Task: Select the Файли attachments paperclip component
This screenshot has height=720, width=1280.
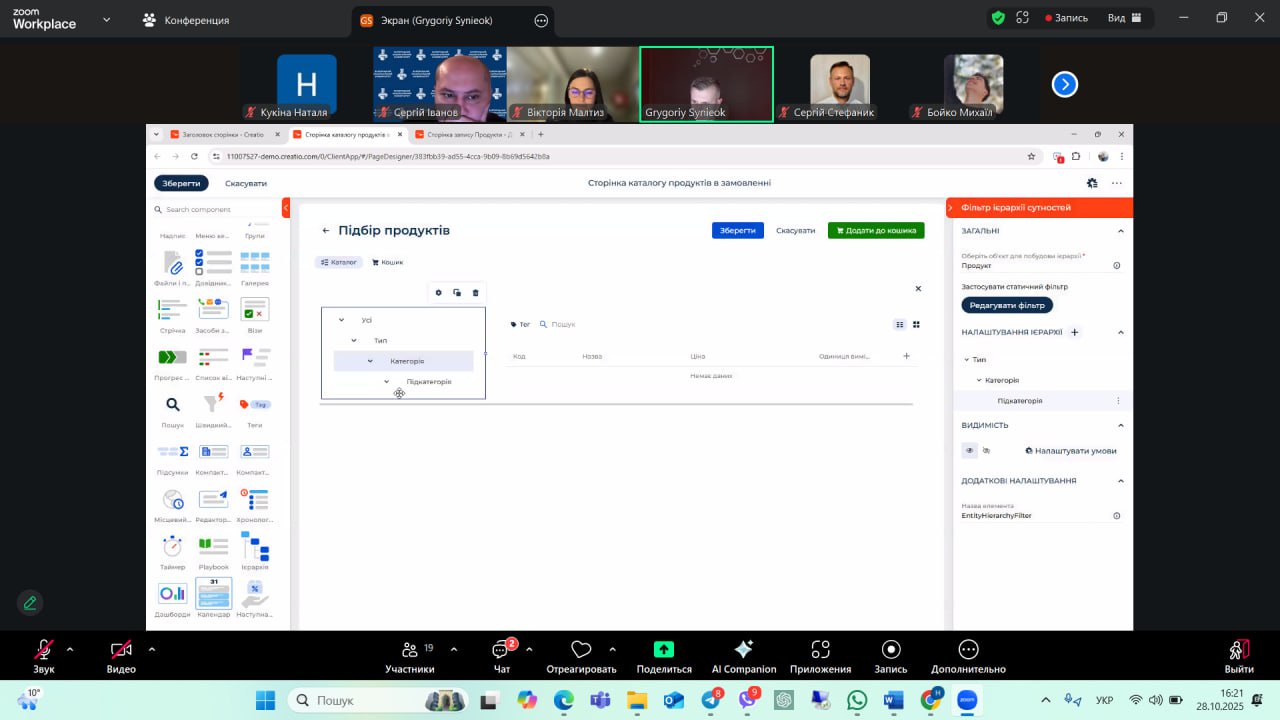Action: pyautogui.click(x=172, y=262)
